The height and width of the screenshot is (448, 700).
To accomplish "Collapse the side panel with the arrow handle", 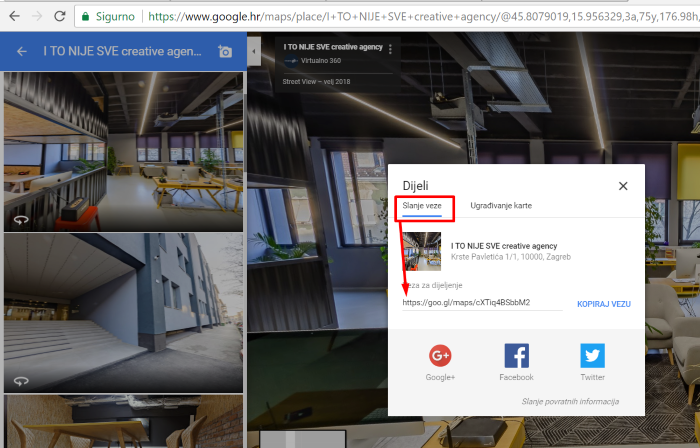I will click(254, 51).
